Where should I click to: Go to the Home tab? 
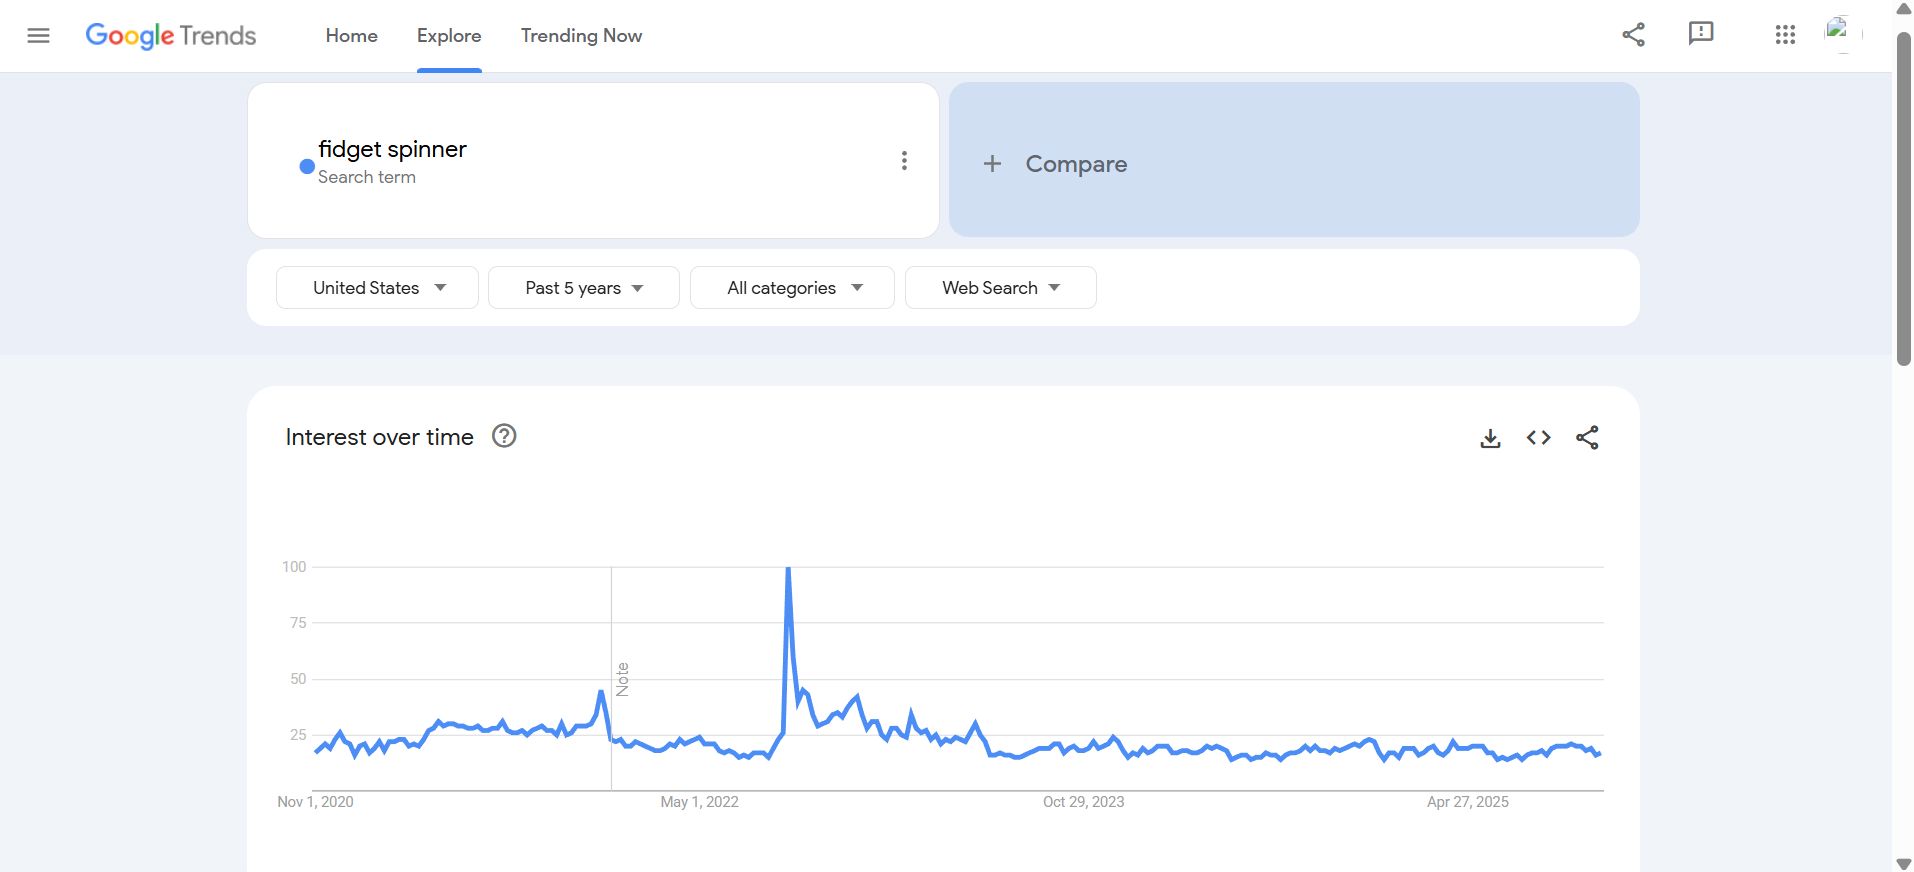pos(351,36)
